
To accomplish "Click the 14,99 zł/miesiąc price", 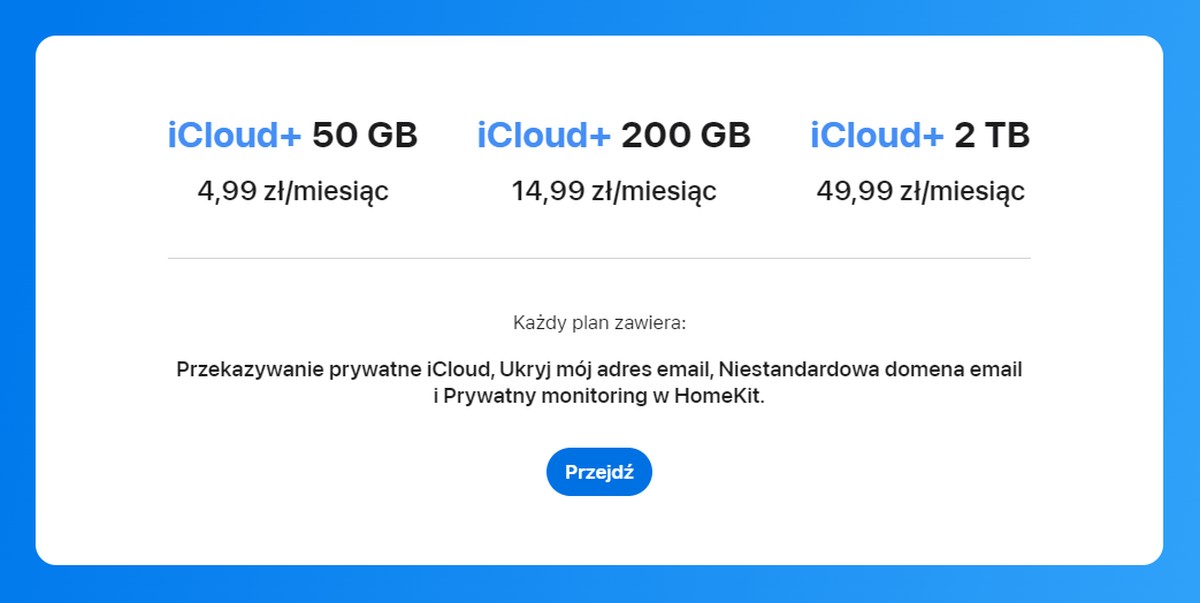I will 614,190.
